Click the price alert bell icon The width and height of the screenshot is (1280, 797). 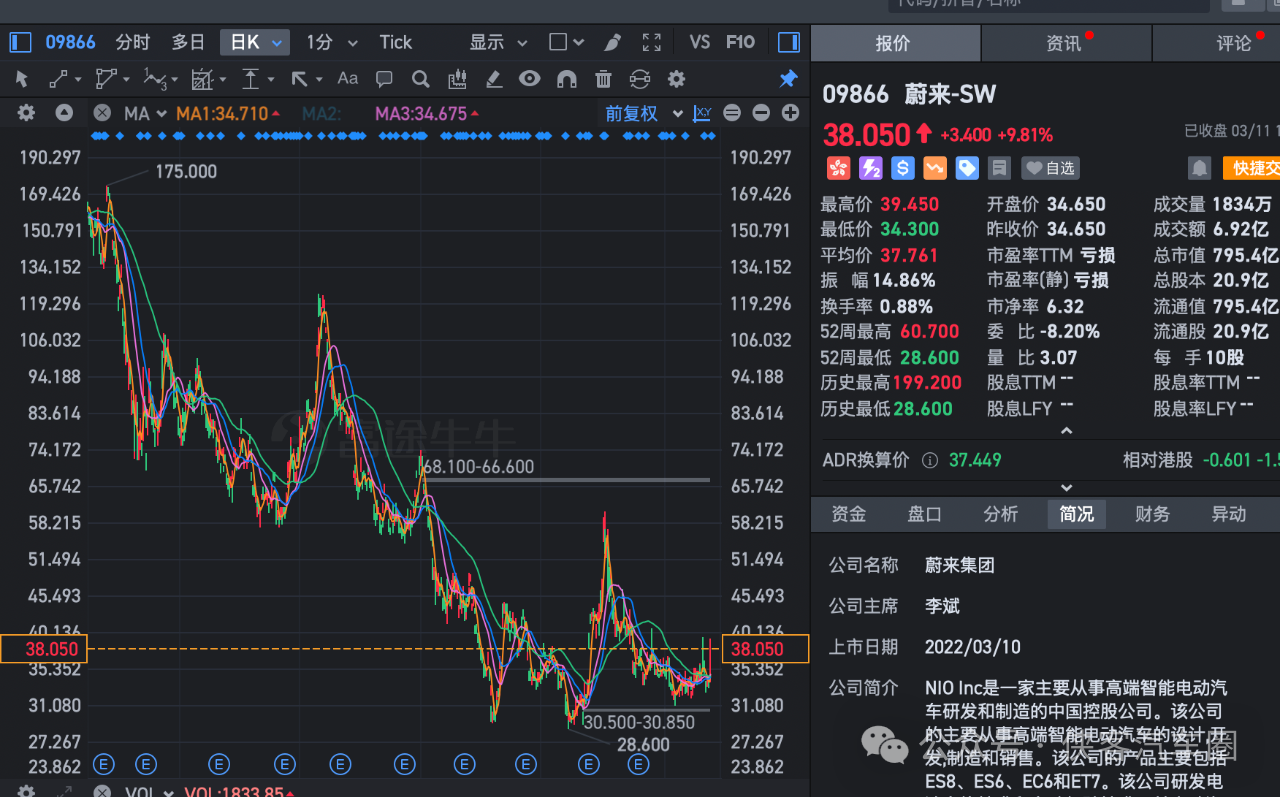coord(1200,168)
